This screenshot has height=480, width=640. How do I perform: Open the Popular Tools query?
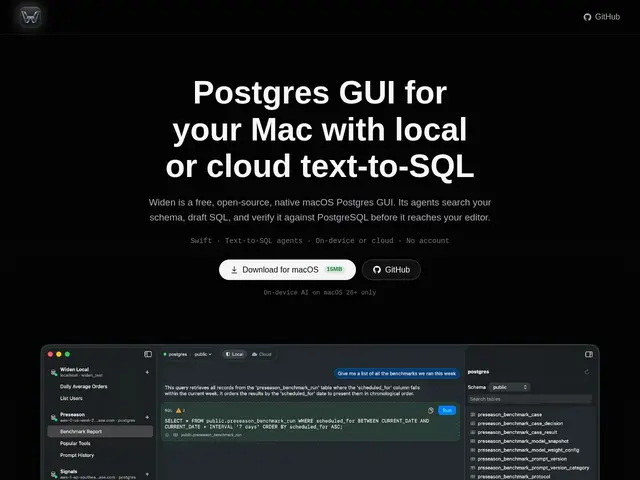[75, 443]
